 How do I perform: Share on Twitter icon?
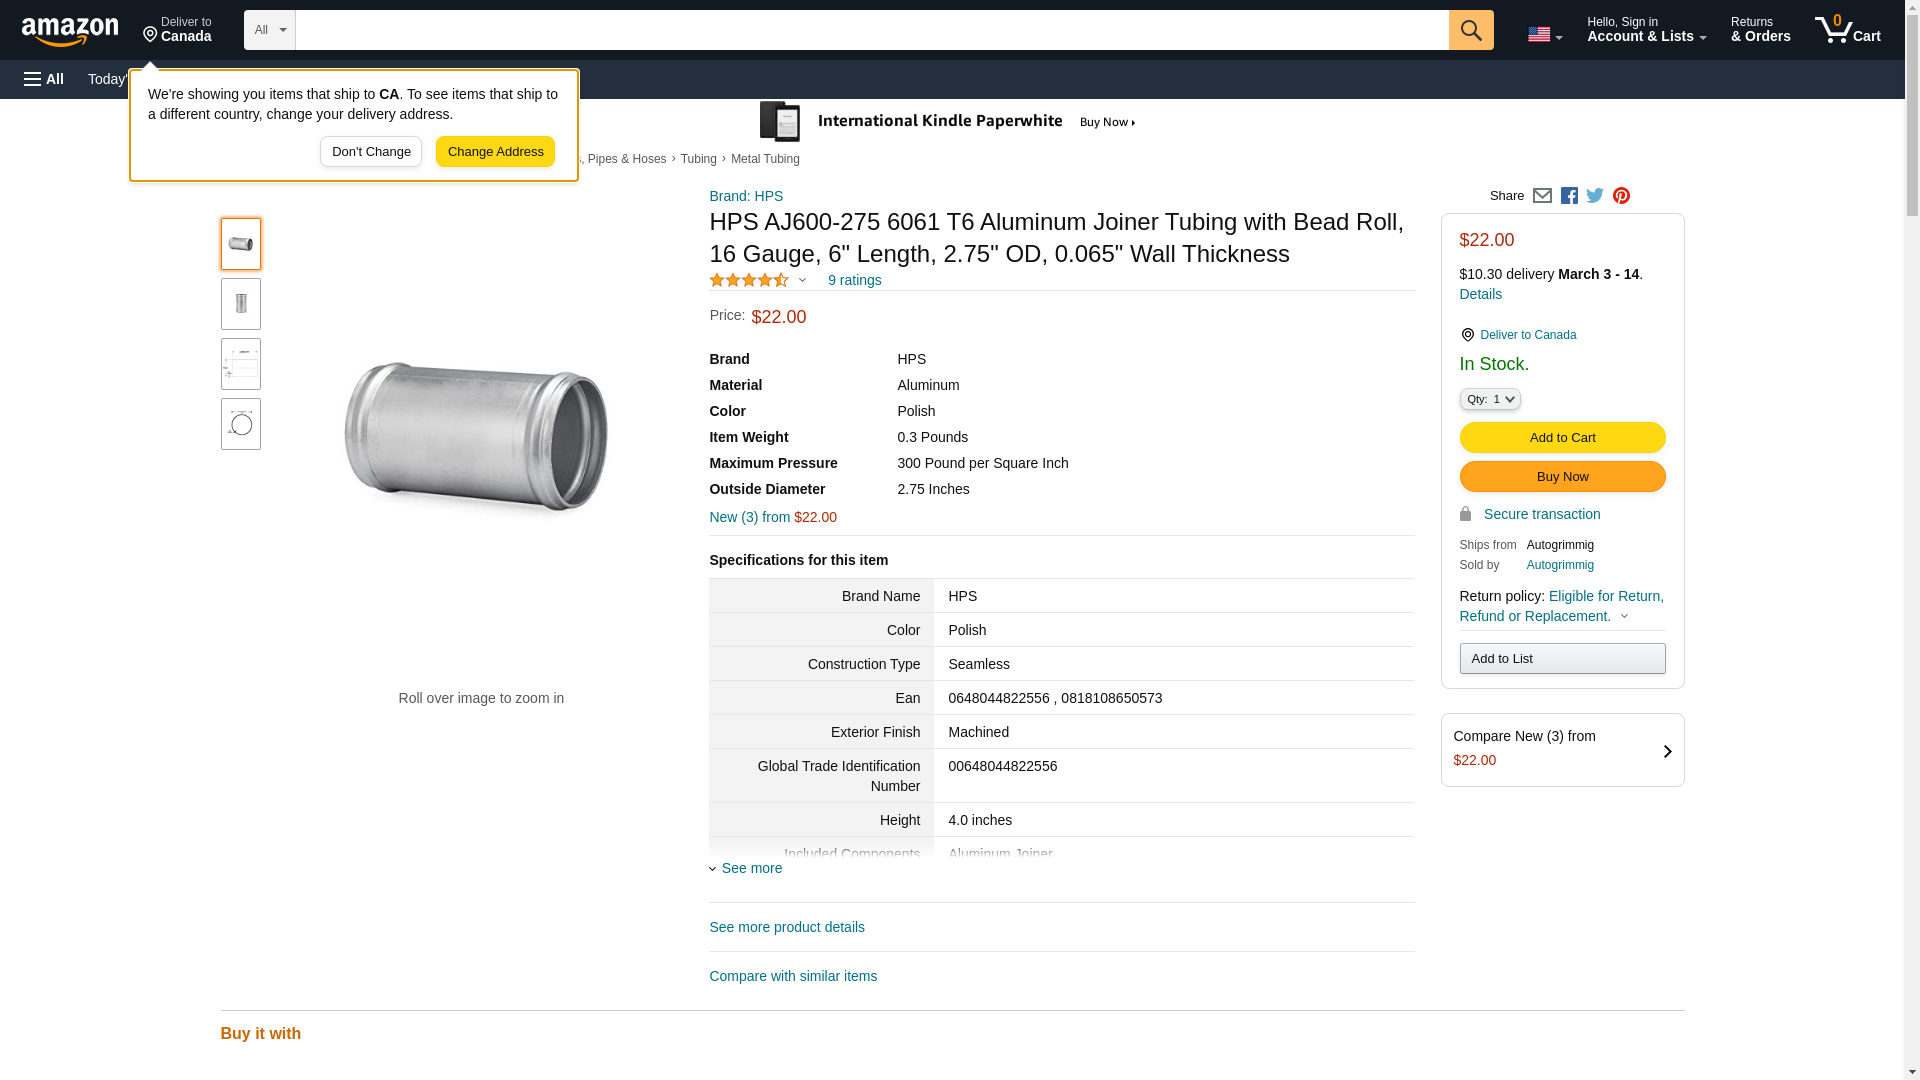pyautogui.click(x=1595, y=196)
